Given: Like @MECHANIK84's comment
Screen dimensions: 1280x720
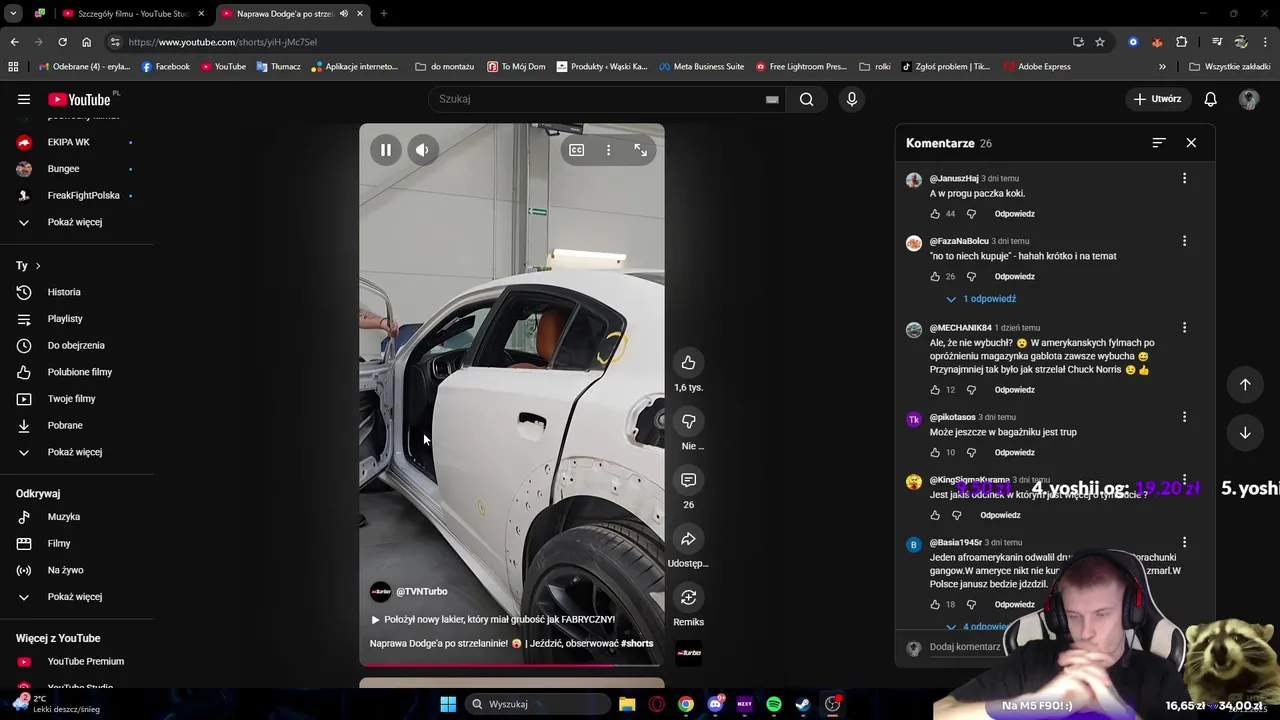Looking at the screenshot, I should [x=935, y=390].
